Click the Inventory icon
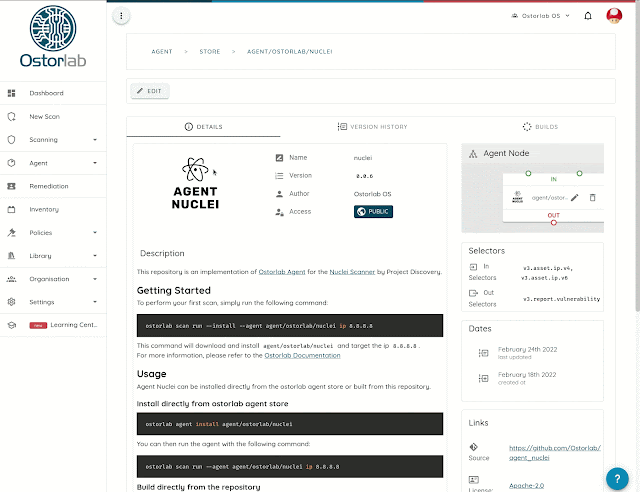640x492 pixels. point(11,209)
